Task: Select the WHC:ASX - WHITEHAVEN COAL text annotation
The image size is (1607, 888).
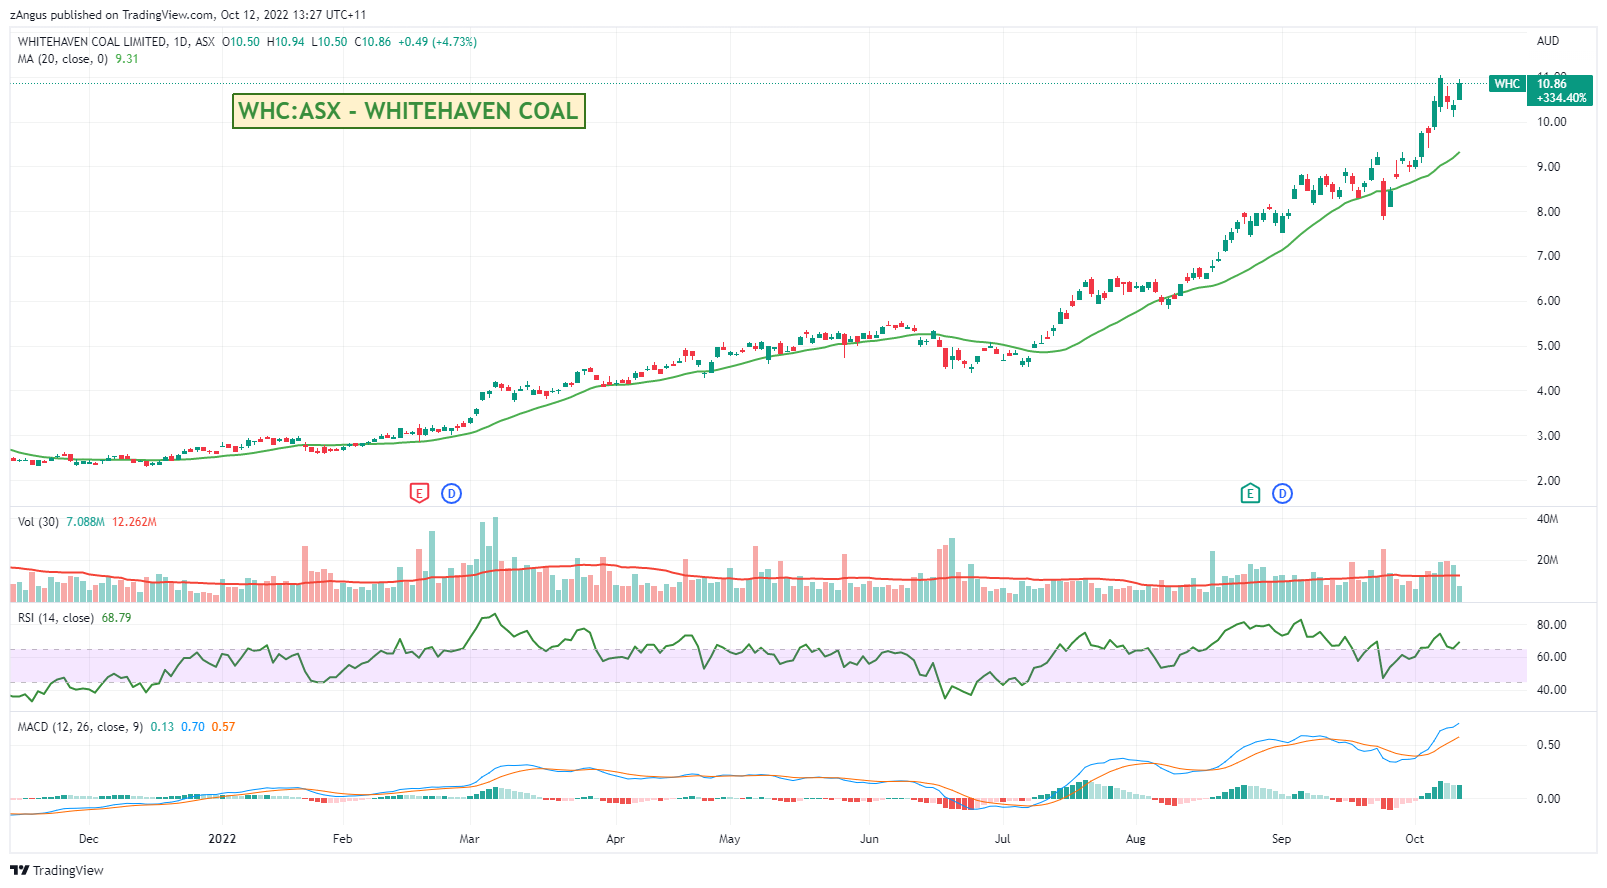Action: [409, 111]
